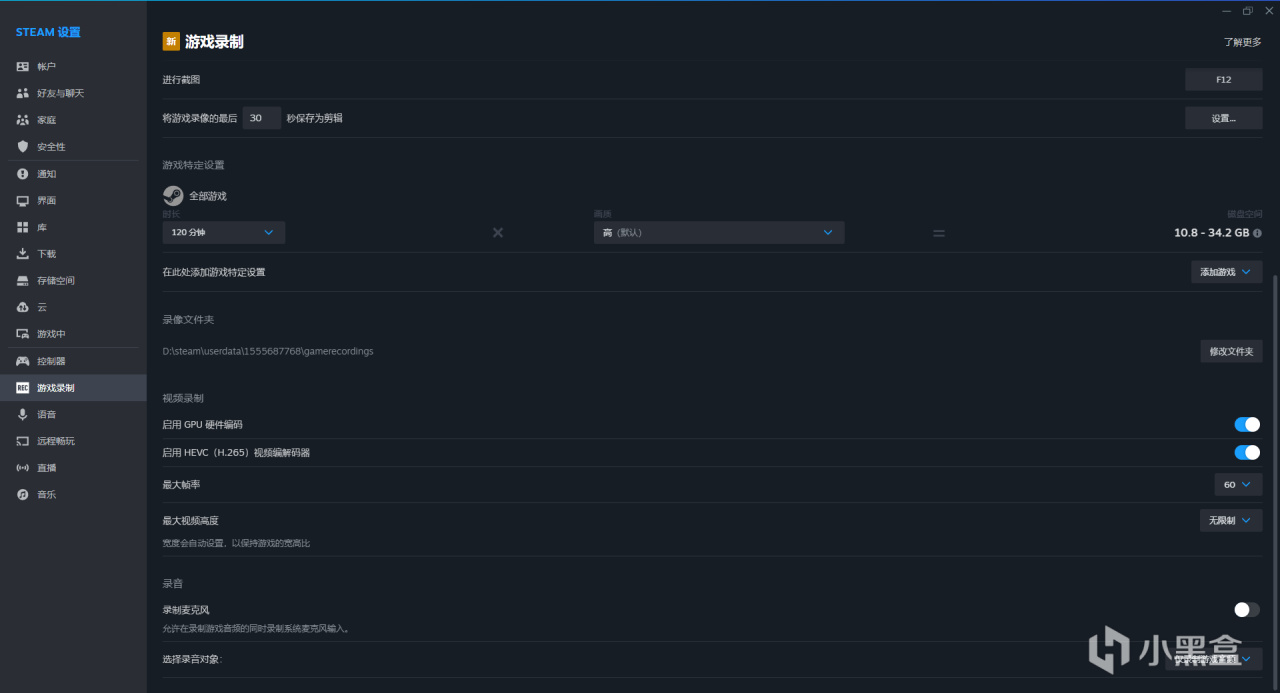Click the 安全性 shield icon

[23, 147]
